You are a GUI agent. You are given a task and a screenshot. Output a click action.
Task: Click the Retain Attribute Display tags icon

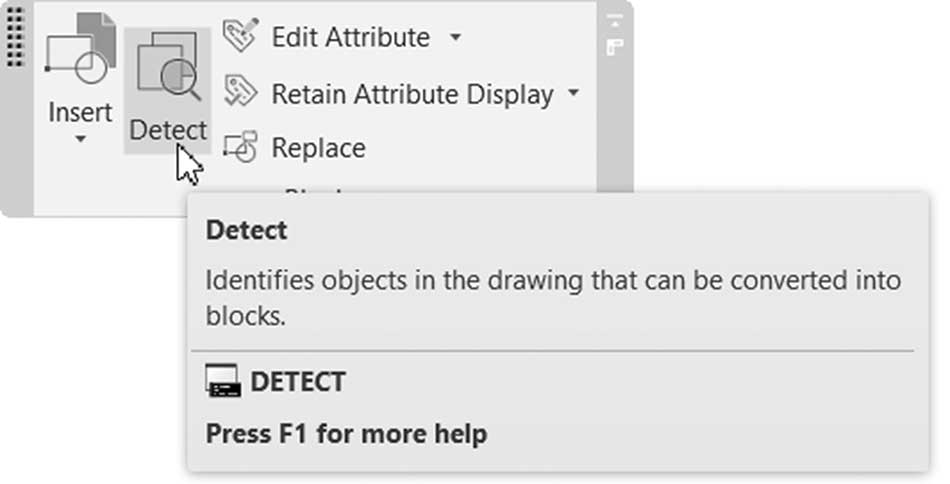(241, 91)
